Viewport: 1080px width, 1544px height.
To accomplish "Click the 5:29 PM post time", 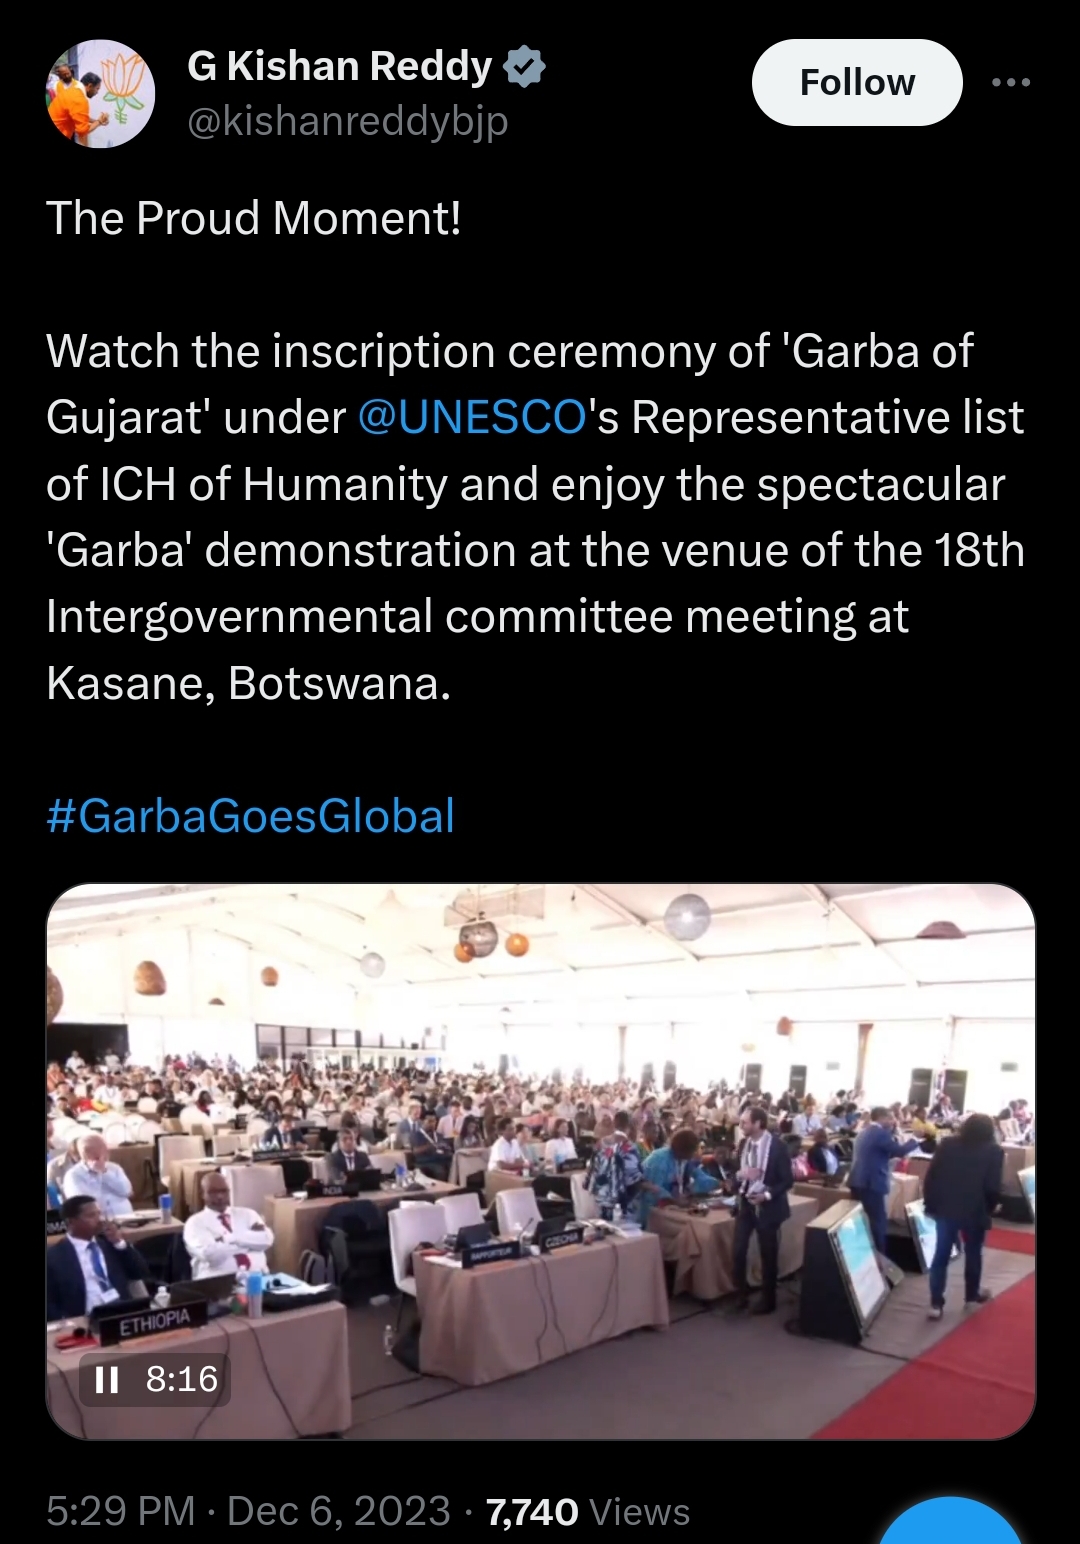I will click(x=121, y=1511).
